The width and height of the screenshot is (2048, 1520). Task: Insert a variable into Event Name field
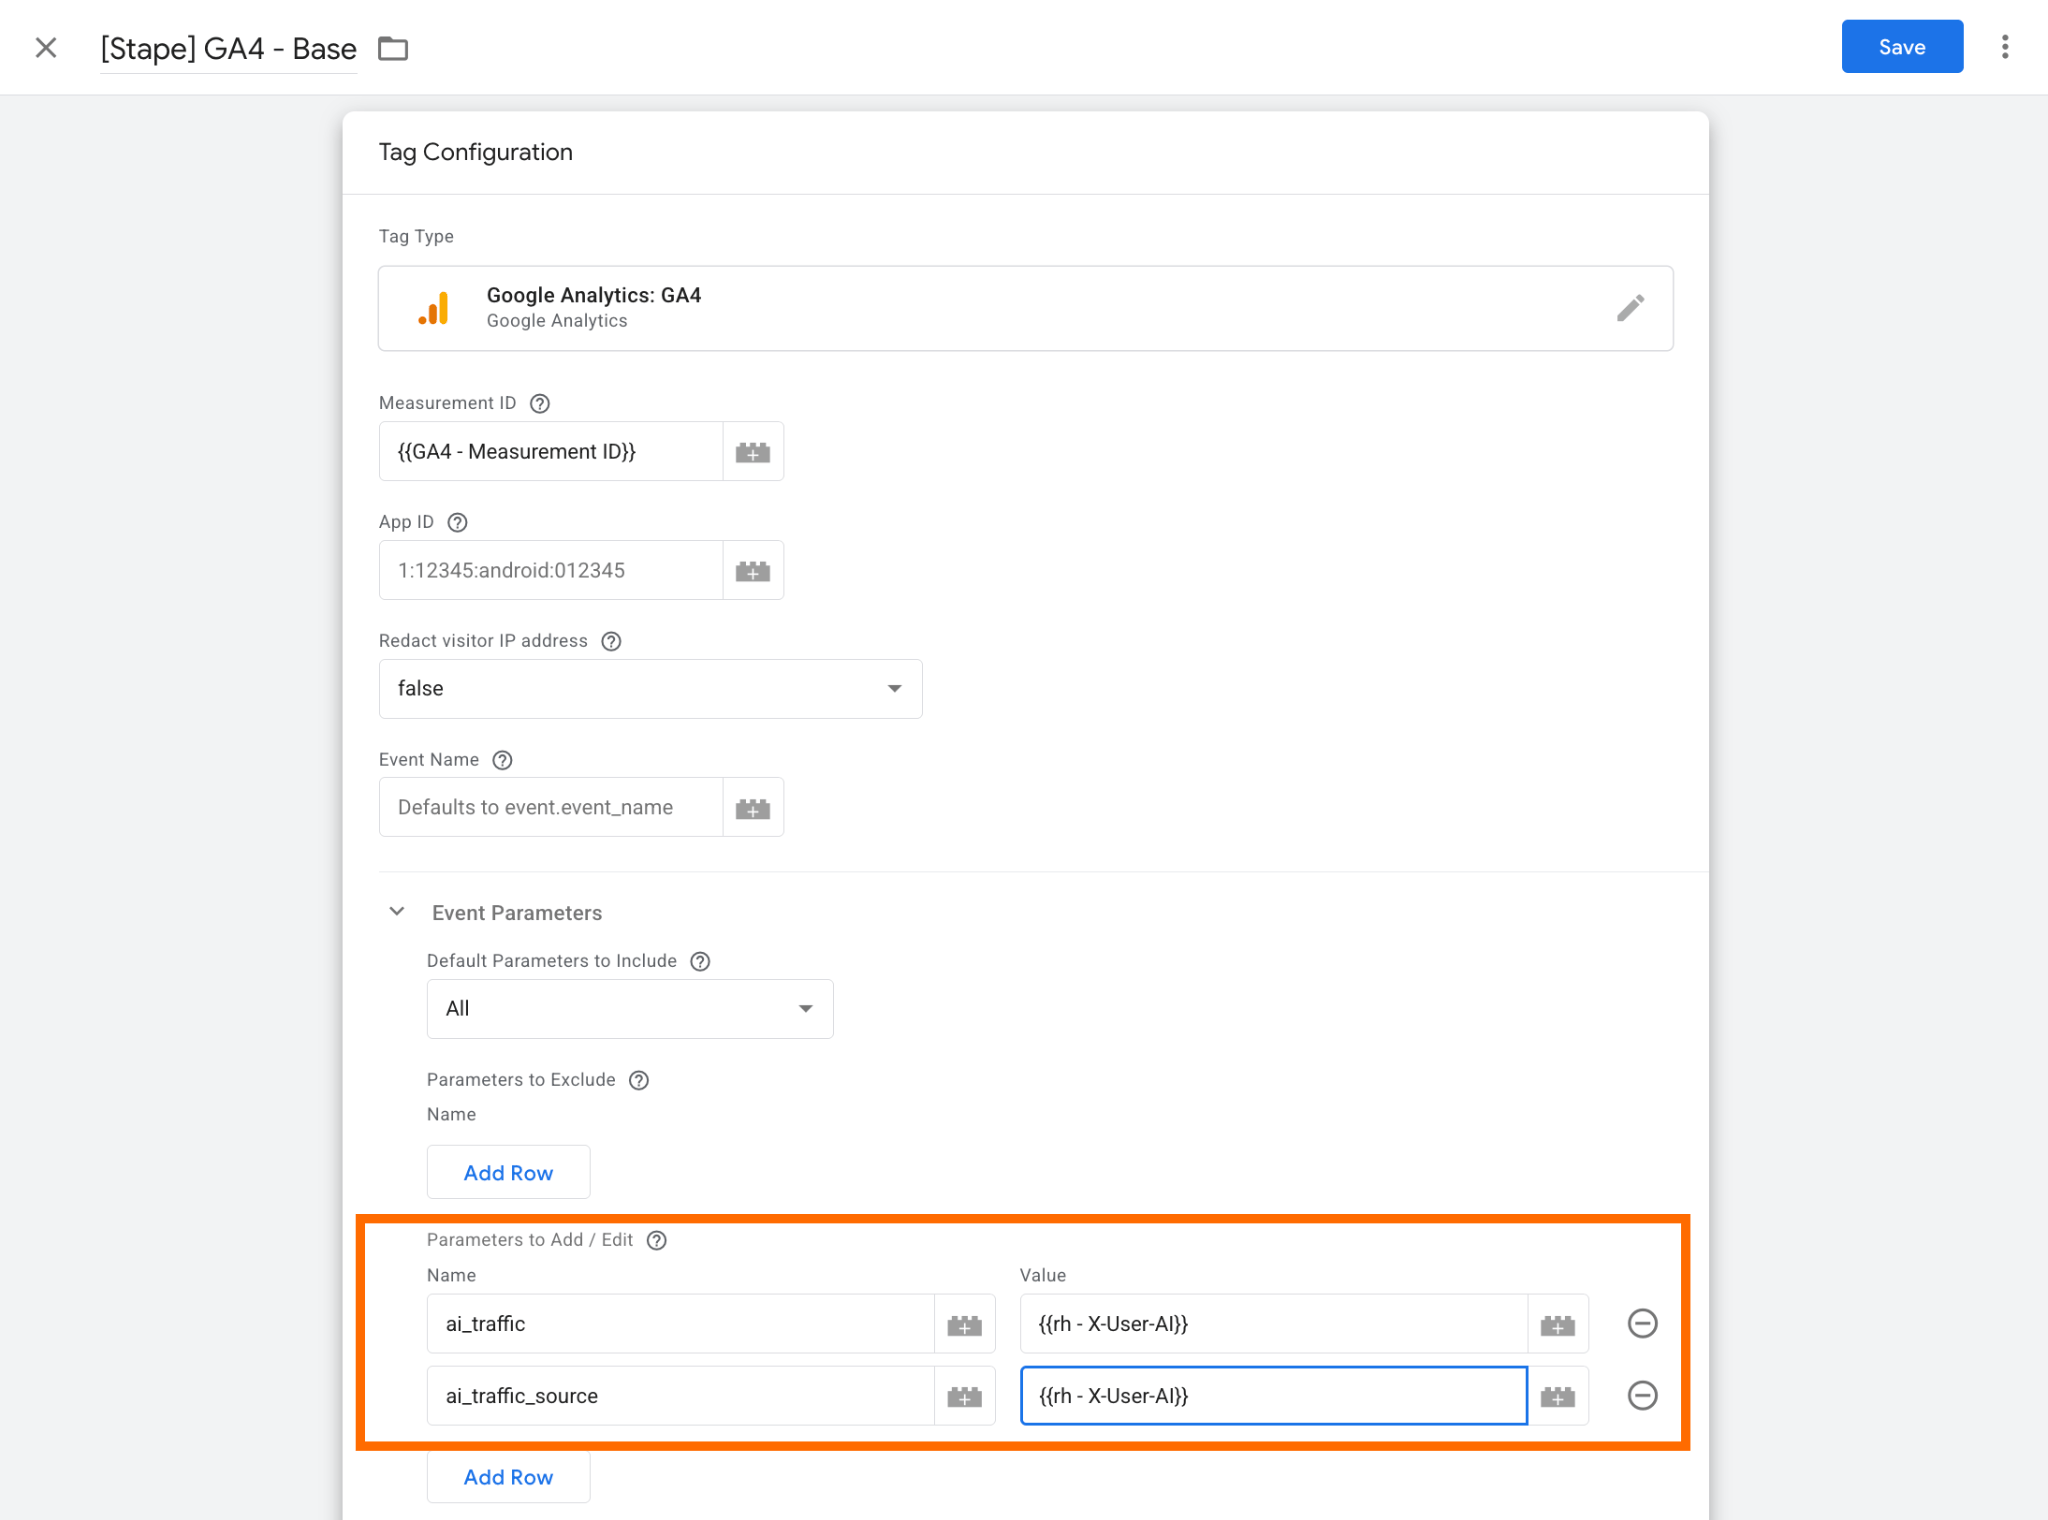[x=753, y=807]
